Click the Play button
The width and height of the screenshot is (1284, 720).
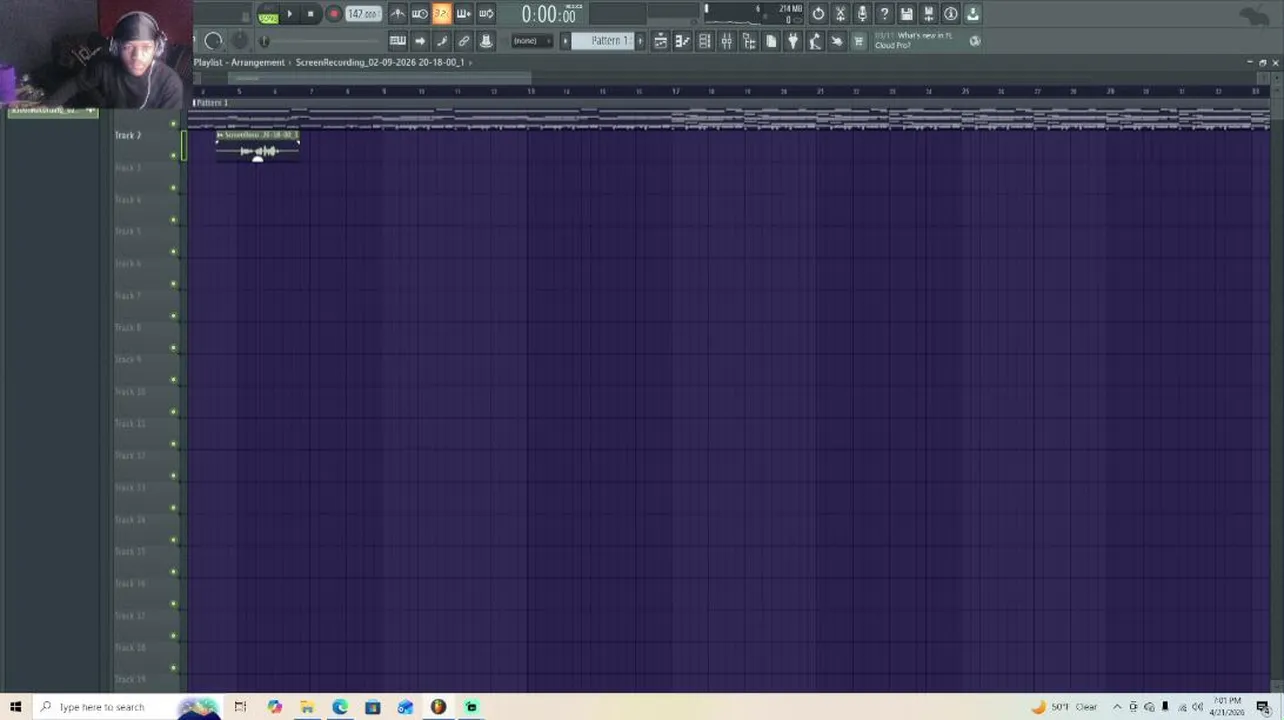[x=290, y=14]
